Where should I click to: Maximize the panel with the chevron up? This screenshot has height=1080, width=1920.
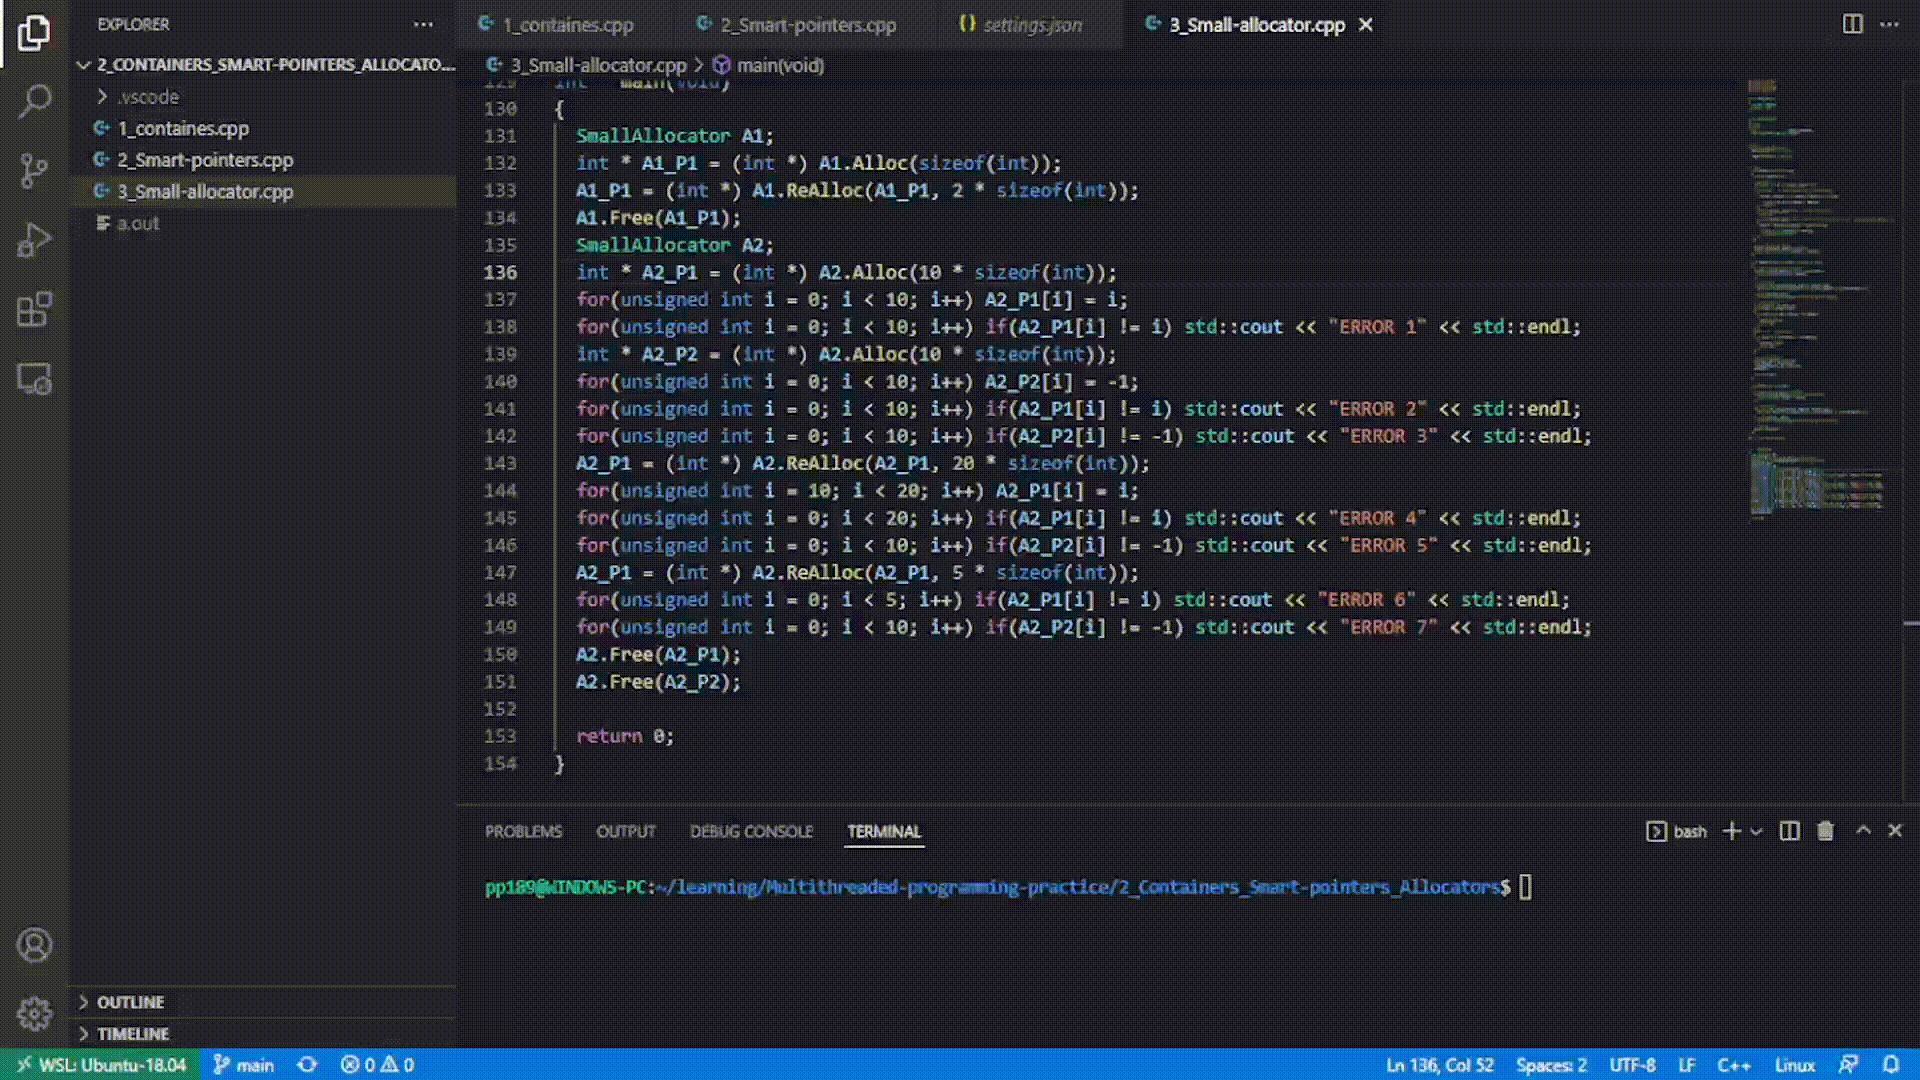[x=1863, y=831]
